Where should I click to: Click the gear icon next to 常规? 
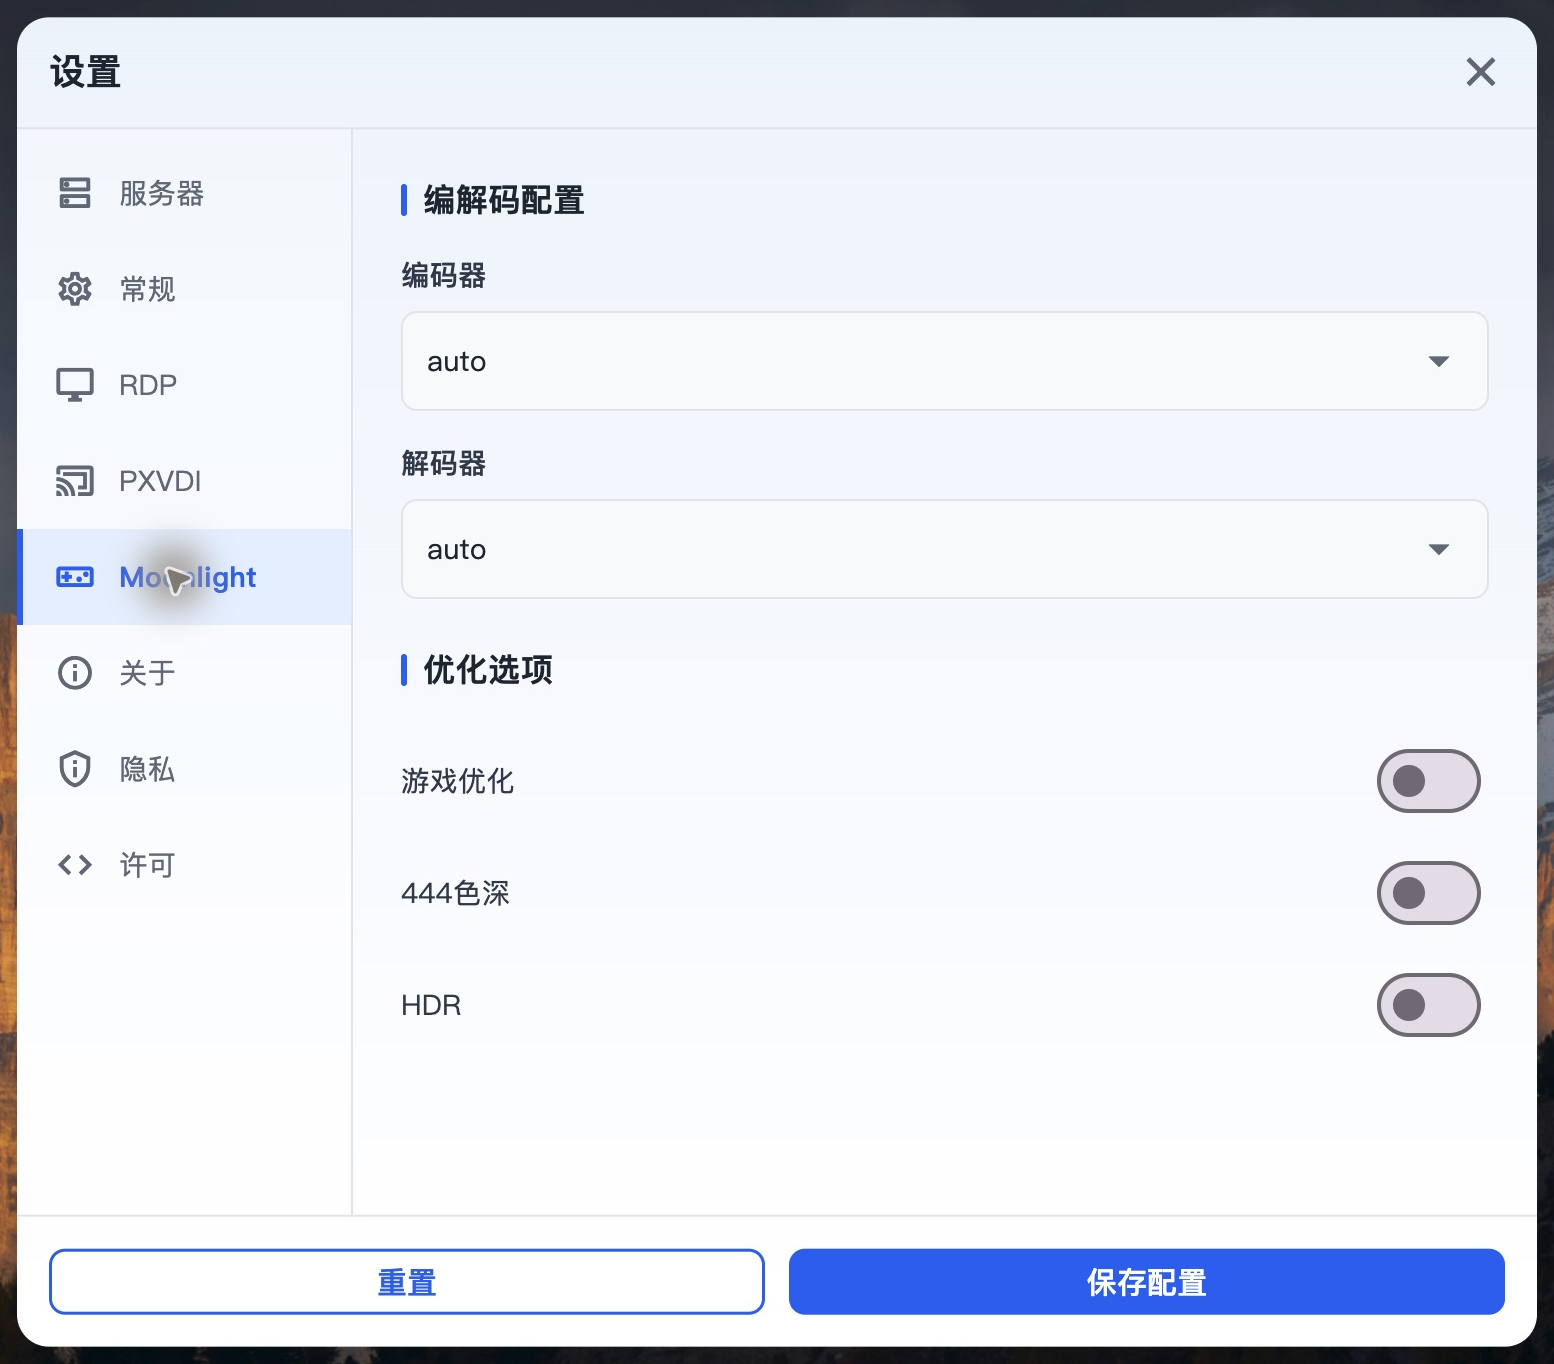[x=75, y=289]
